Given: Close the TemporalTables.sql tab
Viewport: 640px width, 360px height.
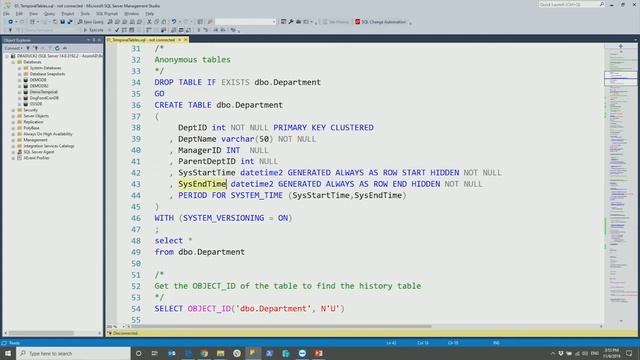Looking at the screenshot, I should tap(185, 40).
